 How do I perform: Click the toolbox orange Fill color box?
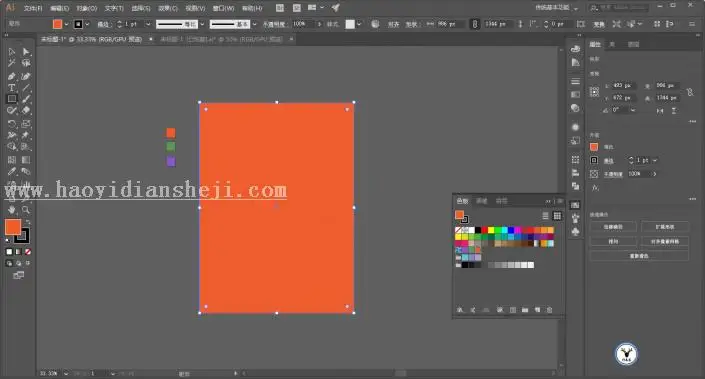(x=13, y=227)
